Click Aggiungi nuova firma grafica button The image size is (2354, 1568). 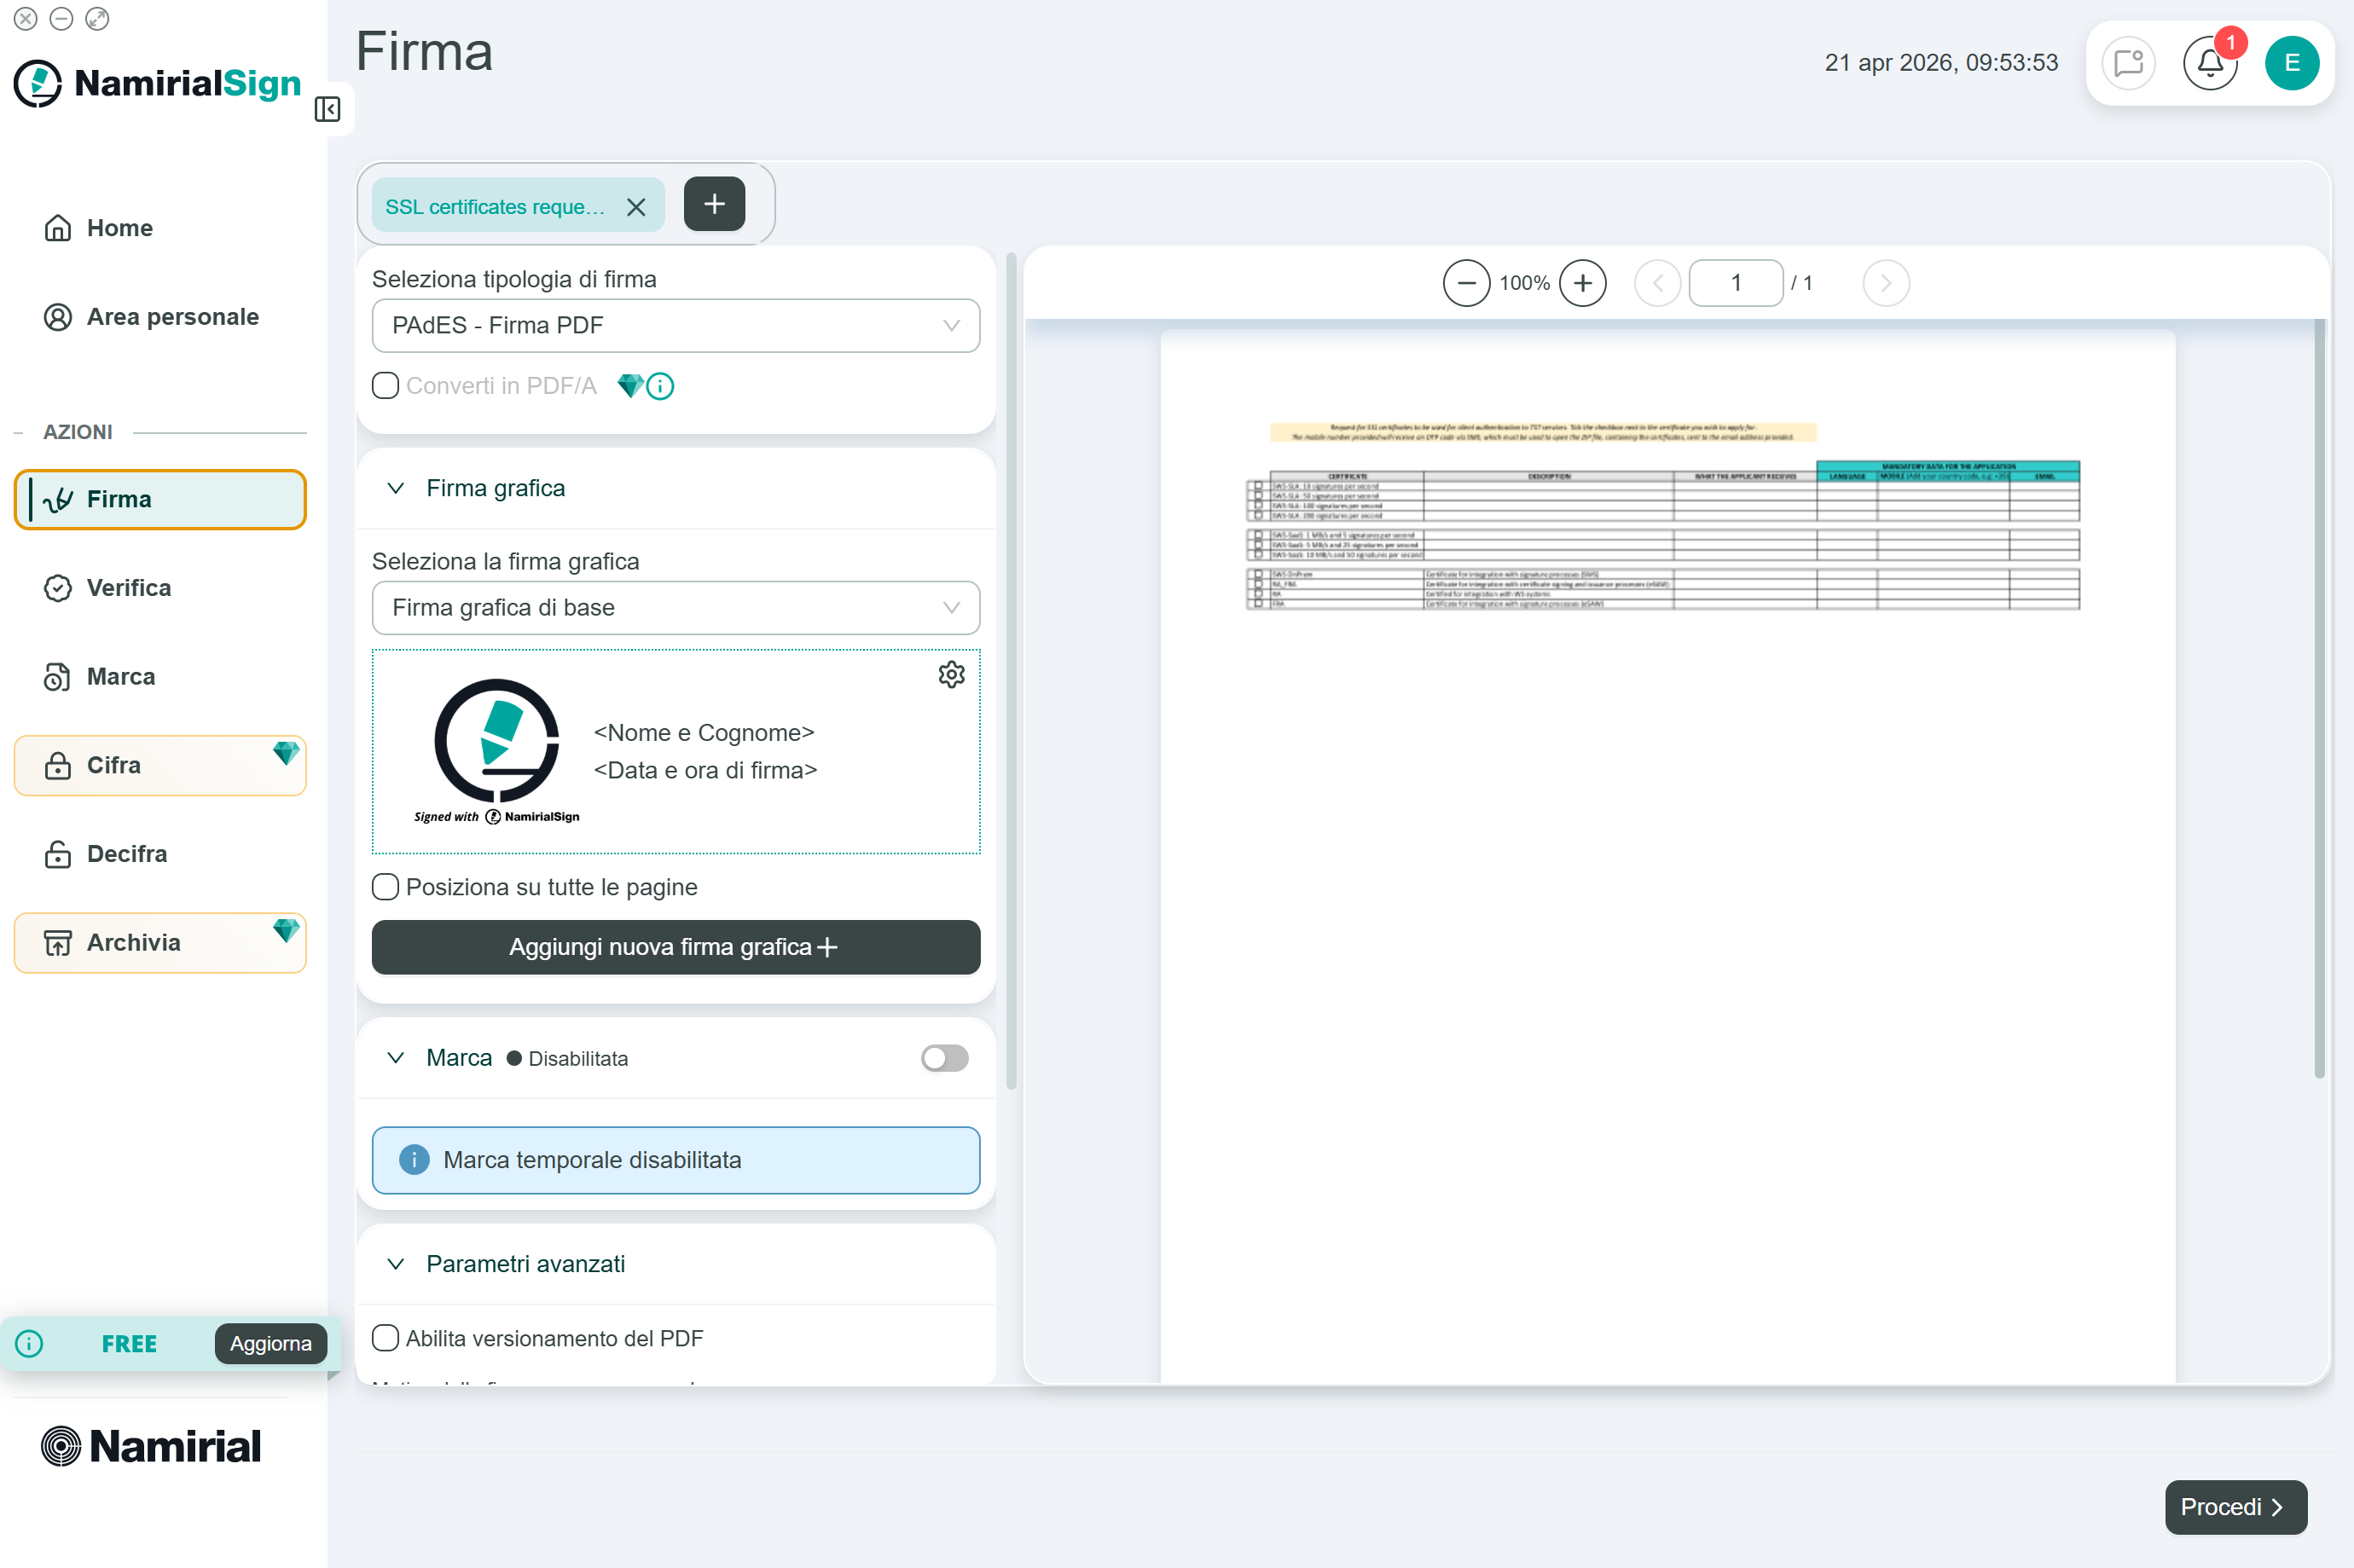tap(675, 947)
